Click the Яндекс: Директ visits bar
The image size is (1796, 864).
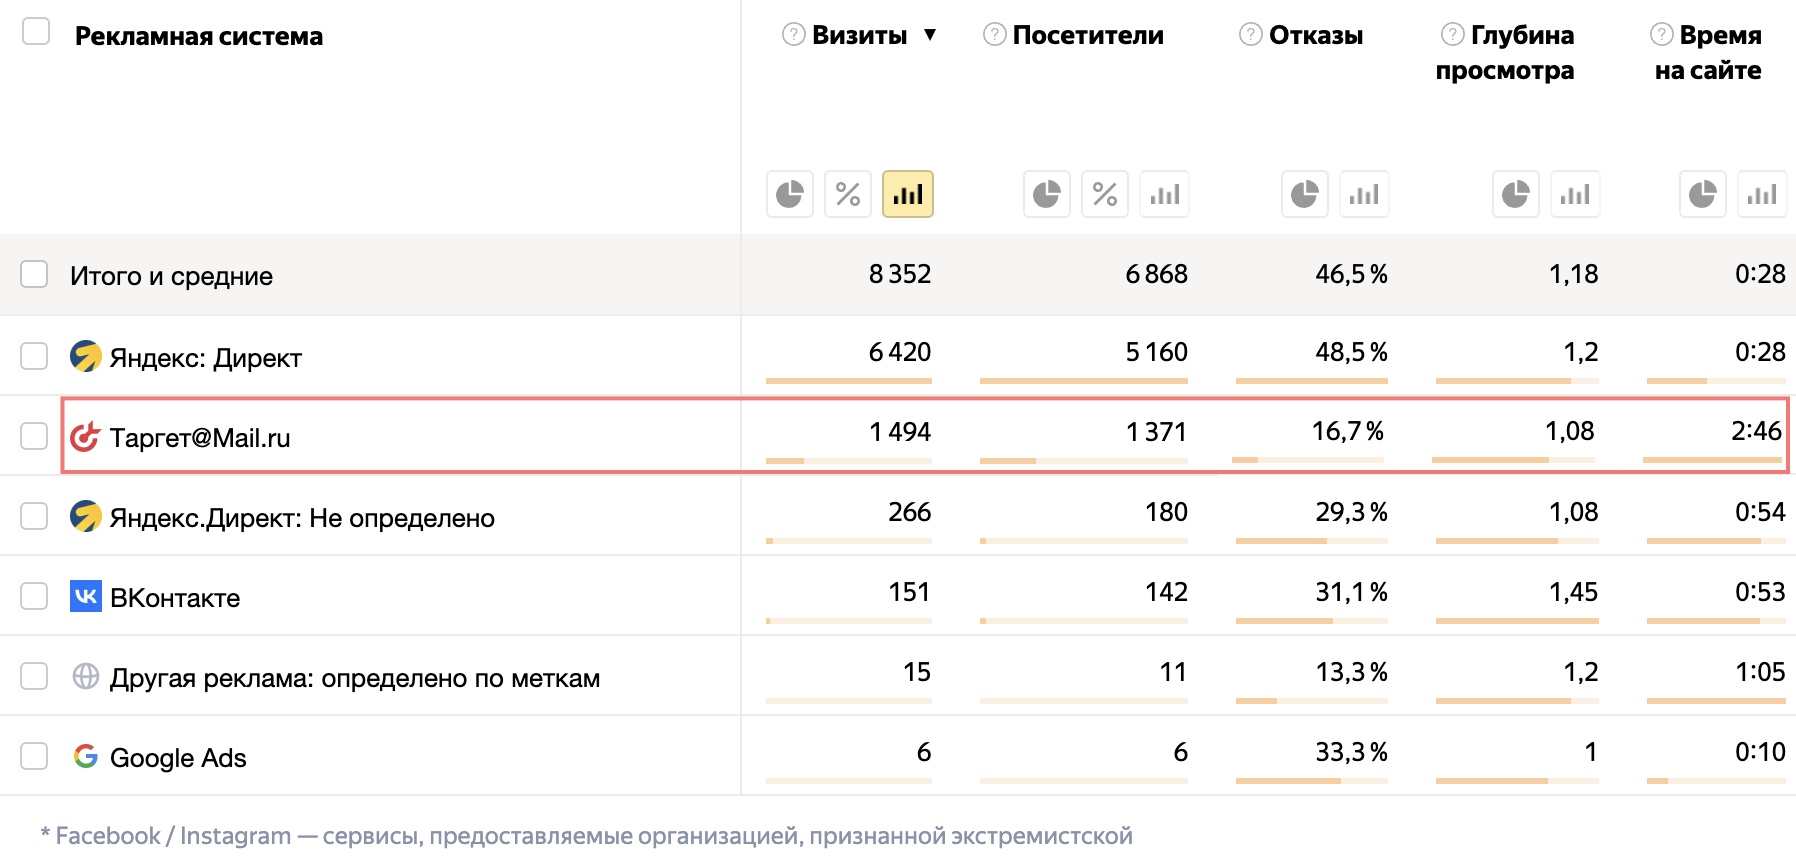[x=849, y=381]
